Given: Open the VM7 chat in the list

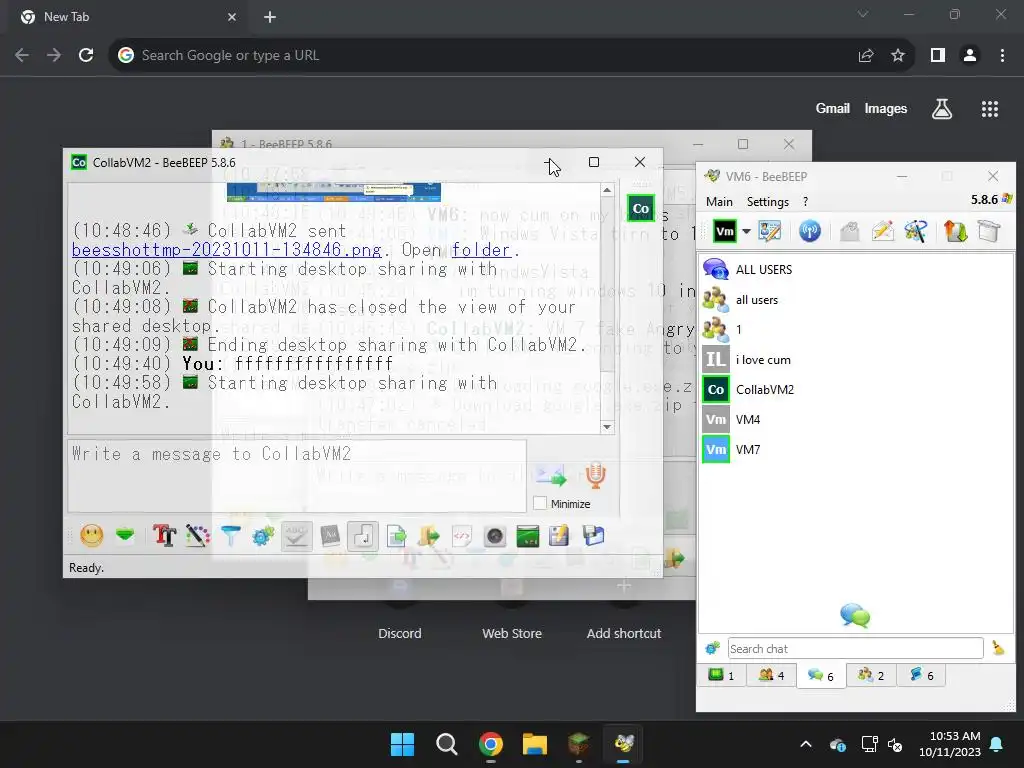Looking at the screenshot, I should 856,450.
